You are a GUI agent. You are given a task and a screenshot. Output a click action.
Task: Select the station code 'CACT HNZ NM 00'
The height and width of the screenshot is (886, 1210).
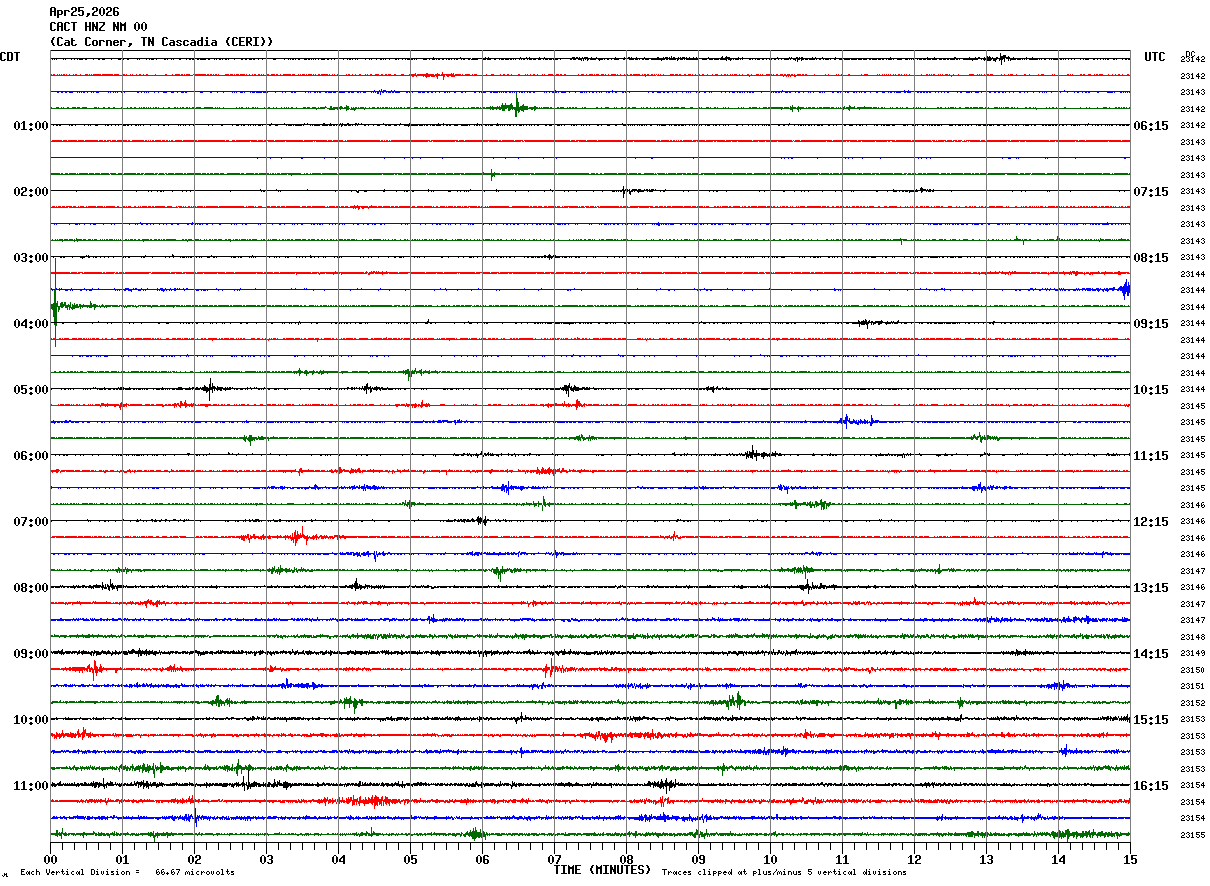98,27
